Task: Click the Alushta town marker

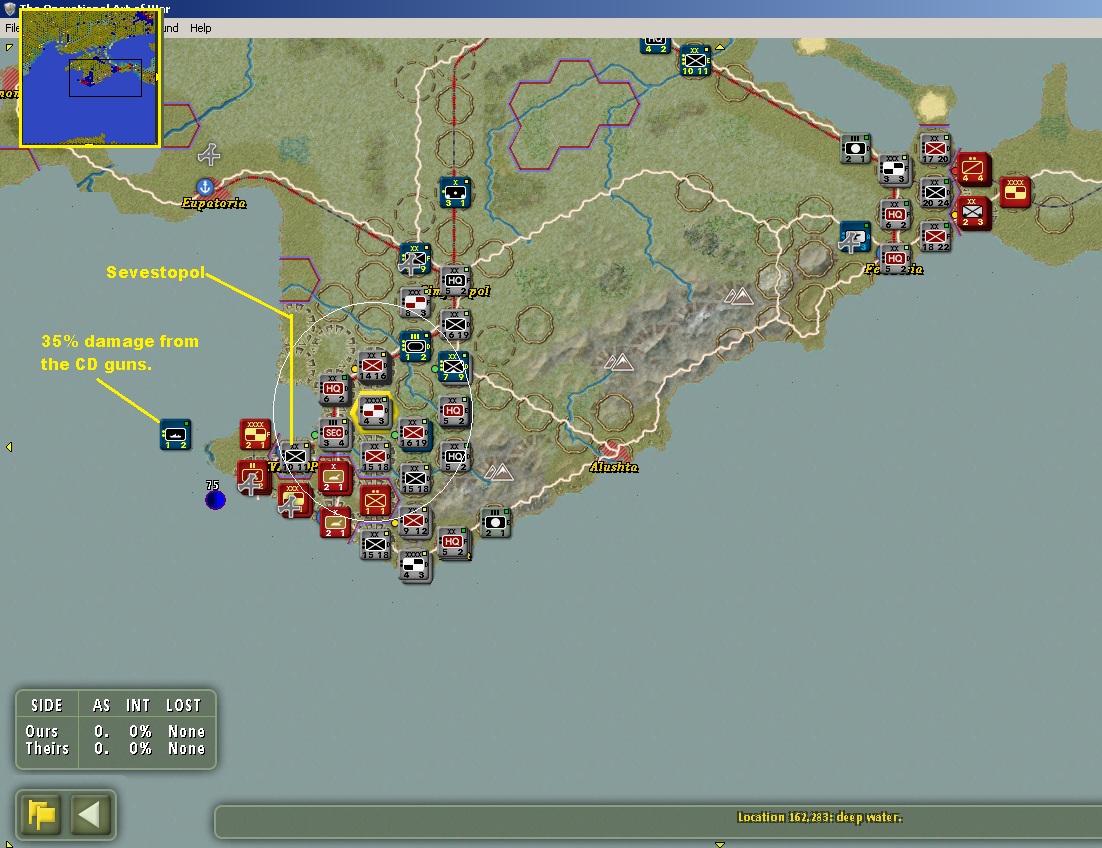Action: (612, 450)
